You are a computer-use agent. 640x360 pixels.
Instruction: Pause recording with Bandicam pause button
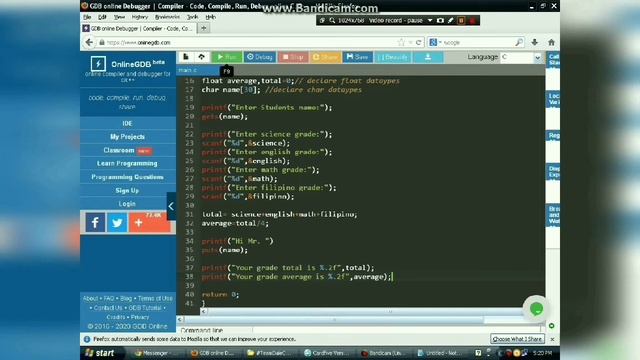click(x=462, y=20)
